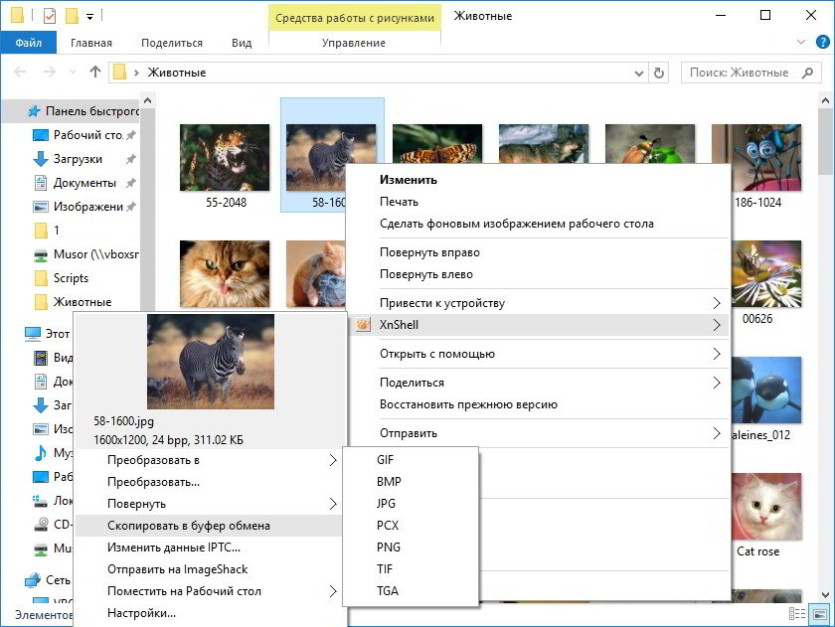Choose Отправить на ImageShack
Viewport: 835px width, 627px height.
[x=177, y=569]
